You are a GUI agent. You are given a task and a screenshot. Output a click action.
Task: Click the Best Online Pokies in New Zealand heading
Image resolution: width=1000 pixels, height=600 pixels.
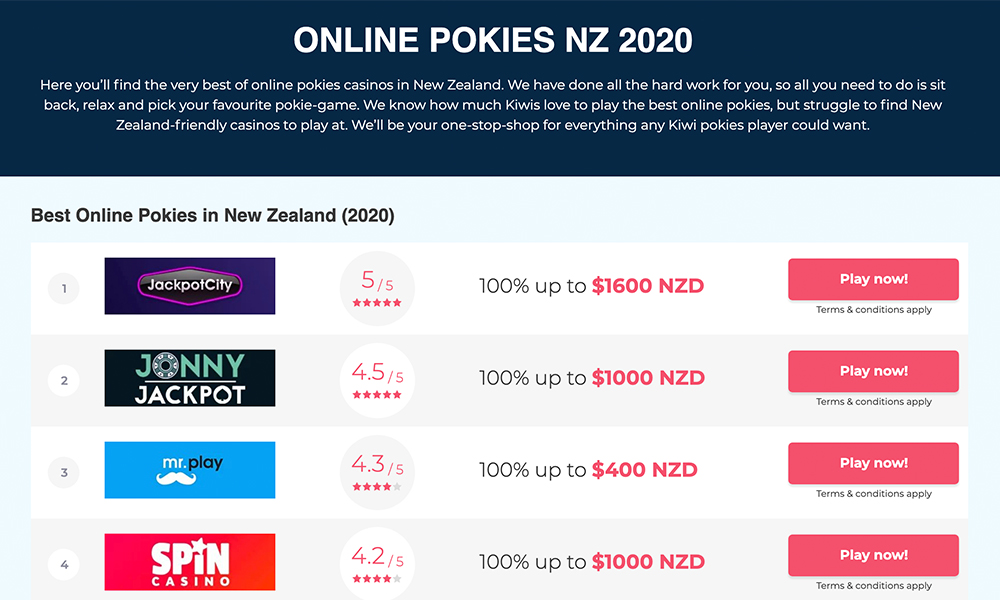click(x=213, y=216)
